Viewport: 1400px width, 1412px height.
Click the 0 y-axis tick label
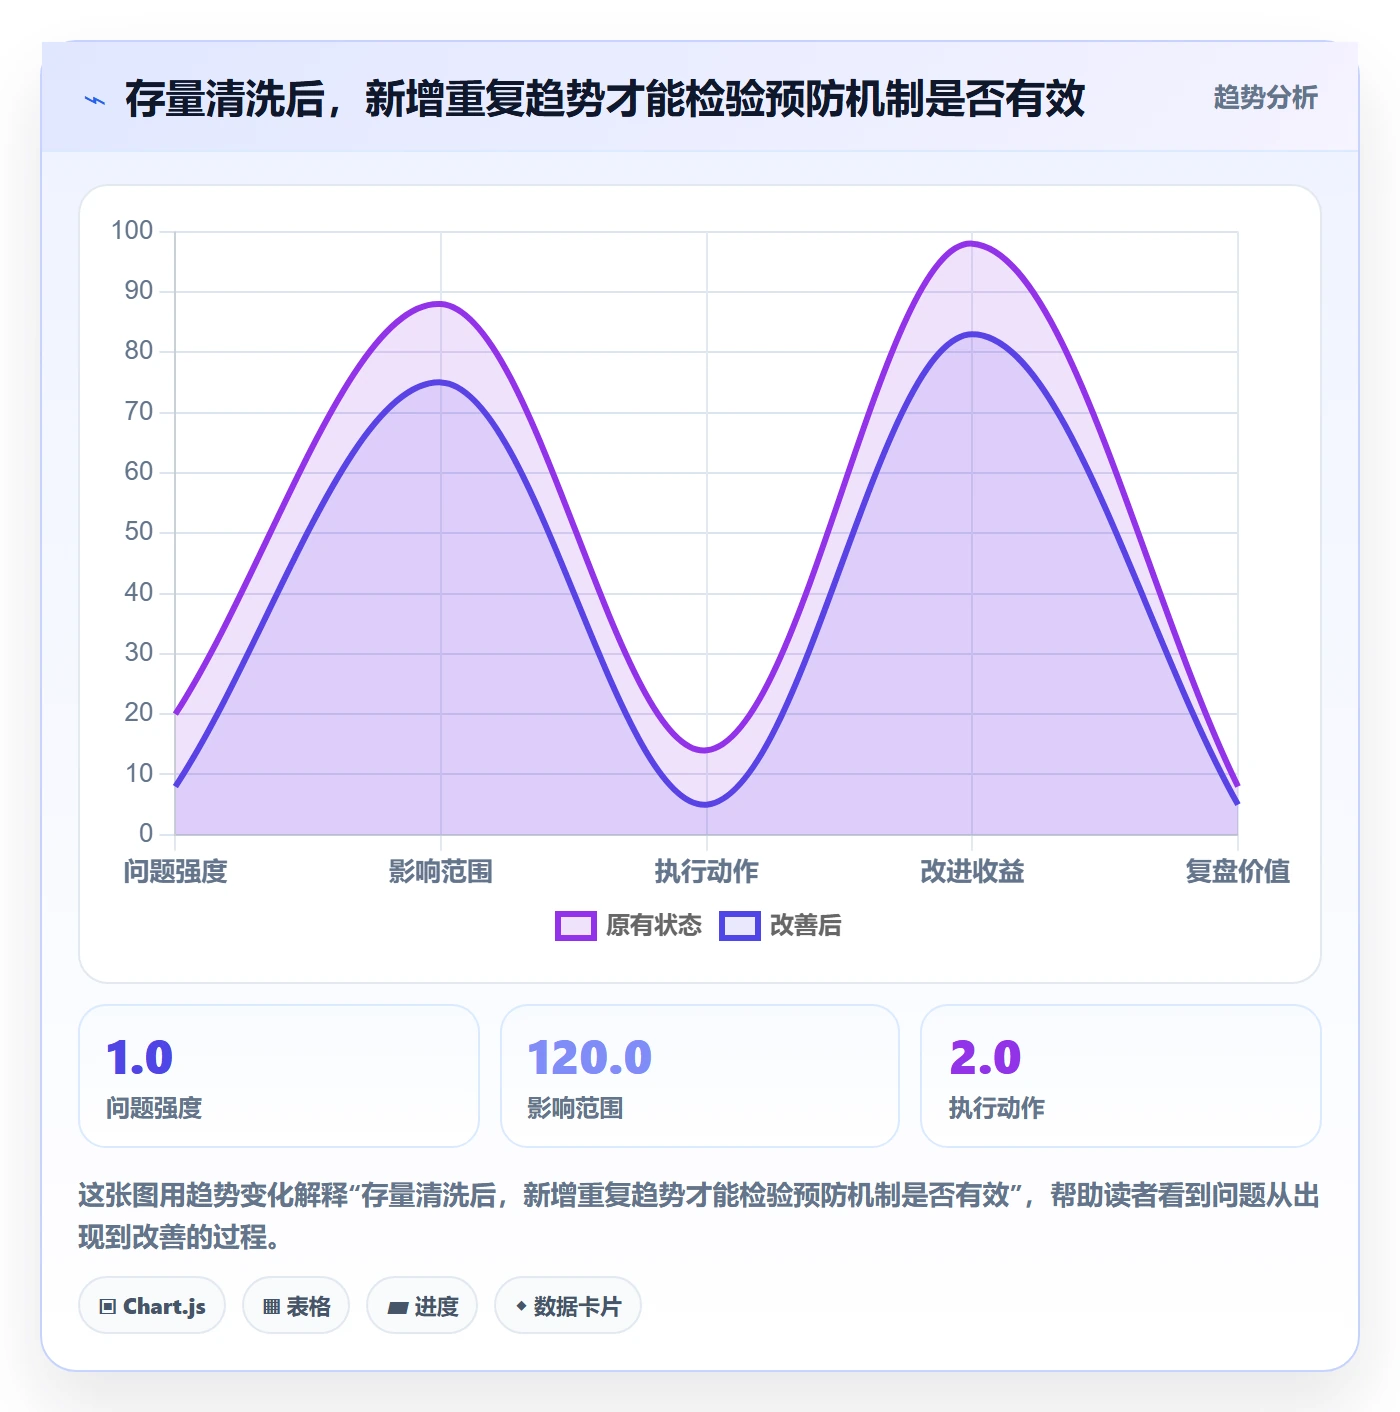point(146,834)
